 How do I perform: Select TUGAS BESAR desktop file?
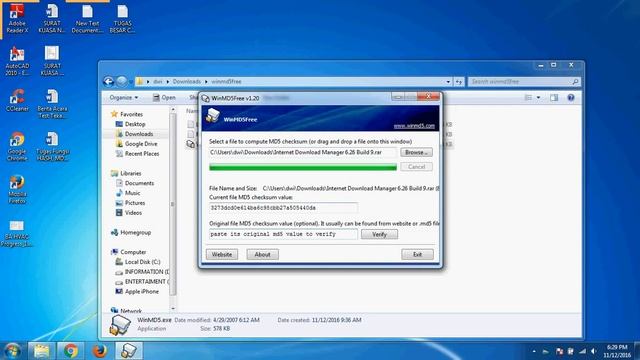pyautogui.click(x=122, y=19)
